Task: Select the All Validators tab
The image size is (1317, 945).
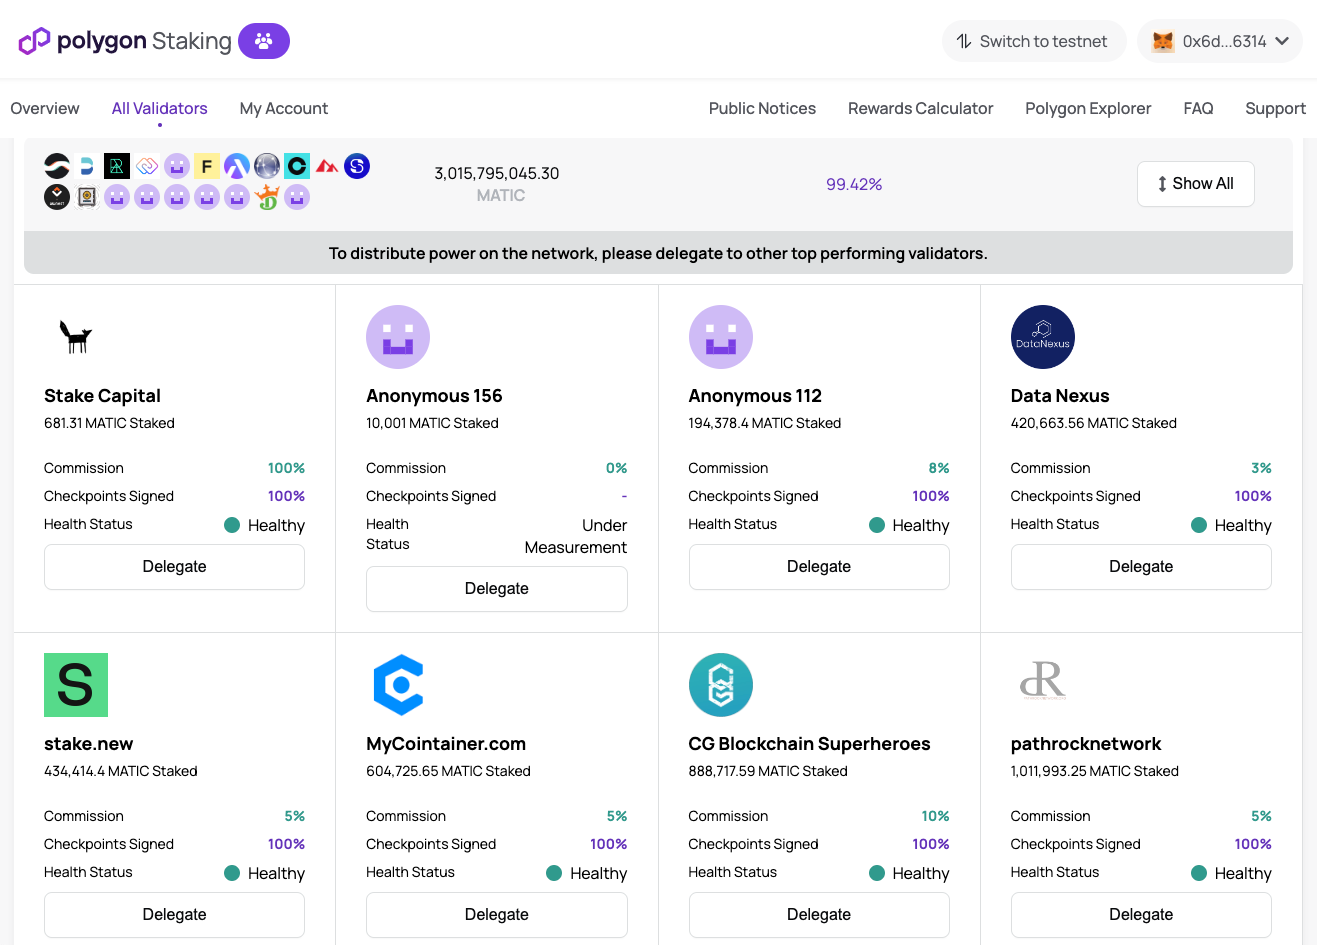Action: pos(160,108)
